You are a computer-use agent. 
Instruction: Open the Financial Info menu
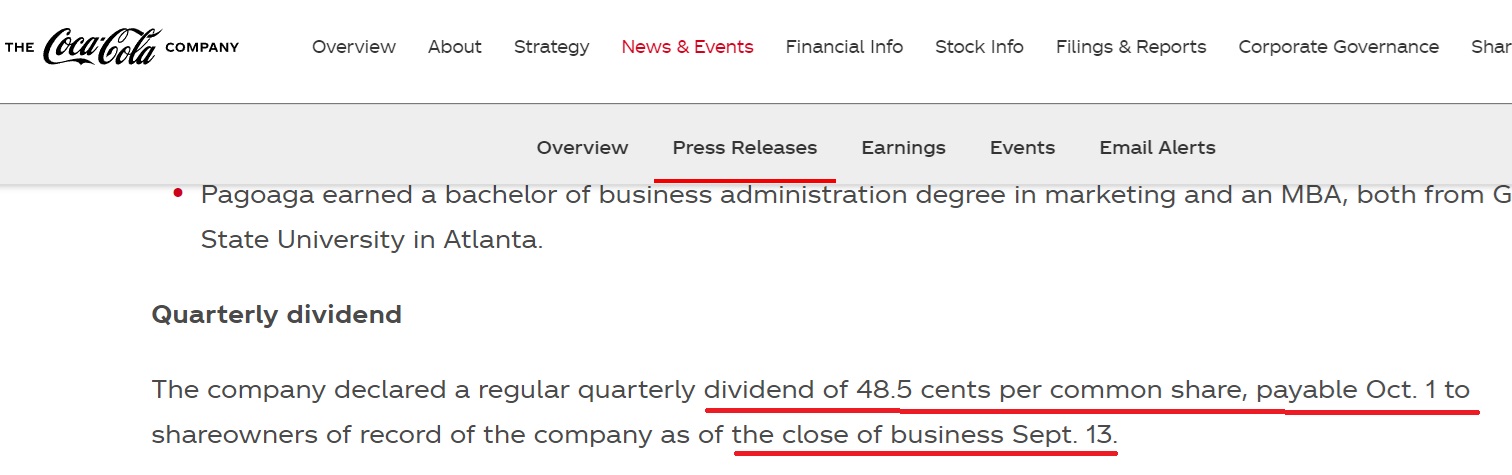click(844, 47)
